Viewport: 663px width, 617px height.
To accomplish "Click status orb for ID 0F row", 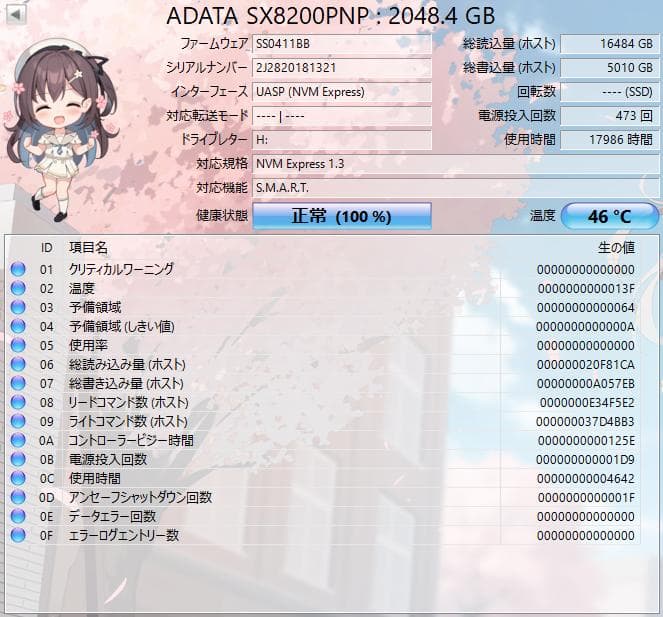I will [18, 535].
